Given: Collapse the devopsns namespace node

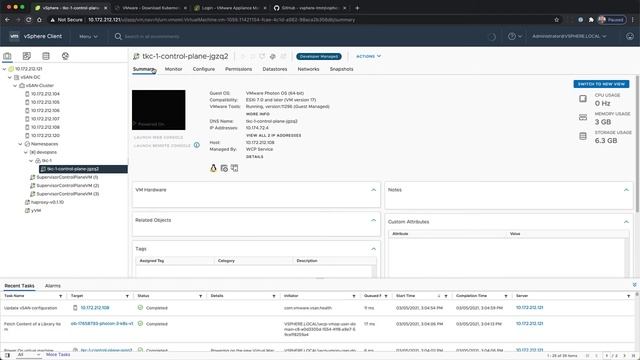Looking at the screenshot, I should click(x=25, y=152).
